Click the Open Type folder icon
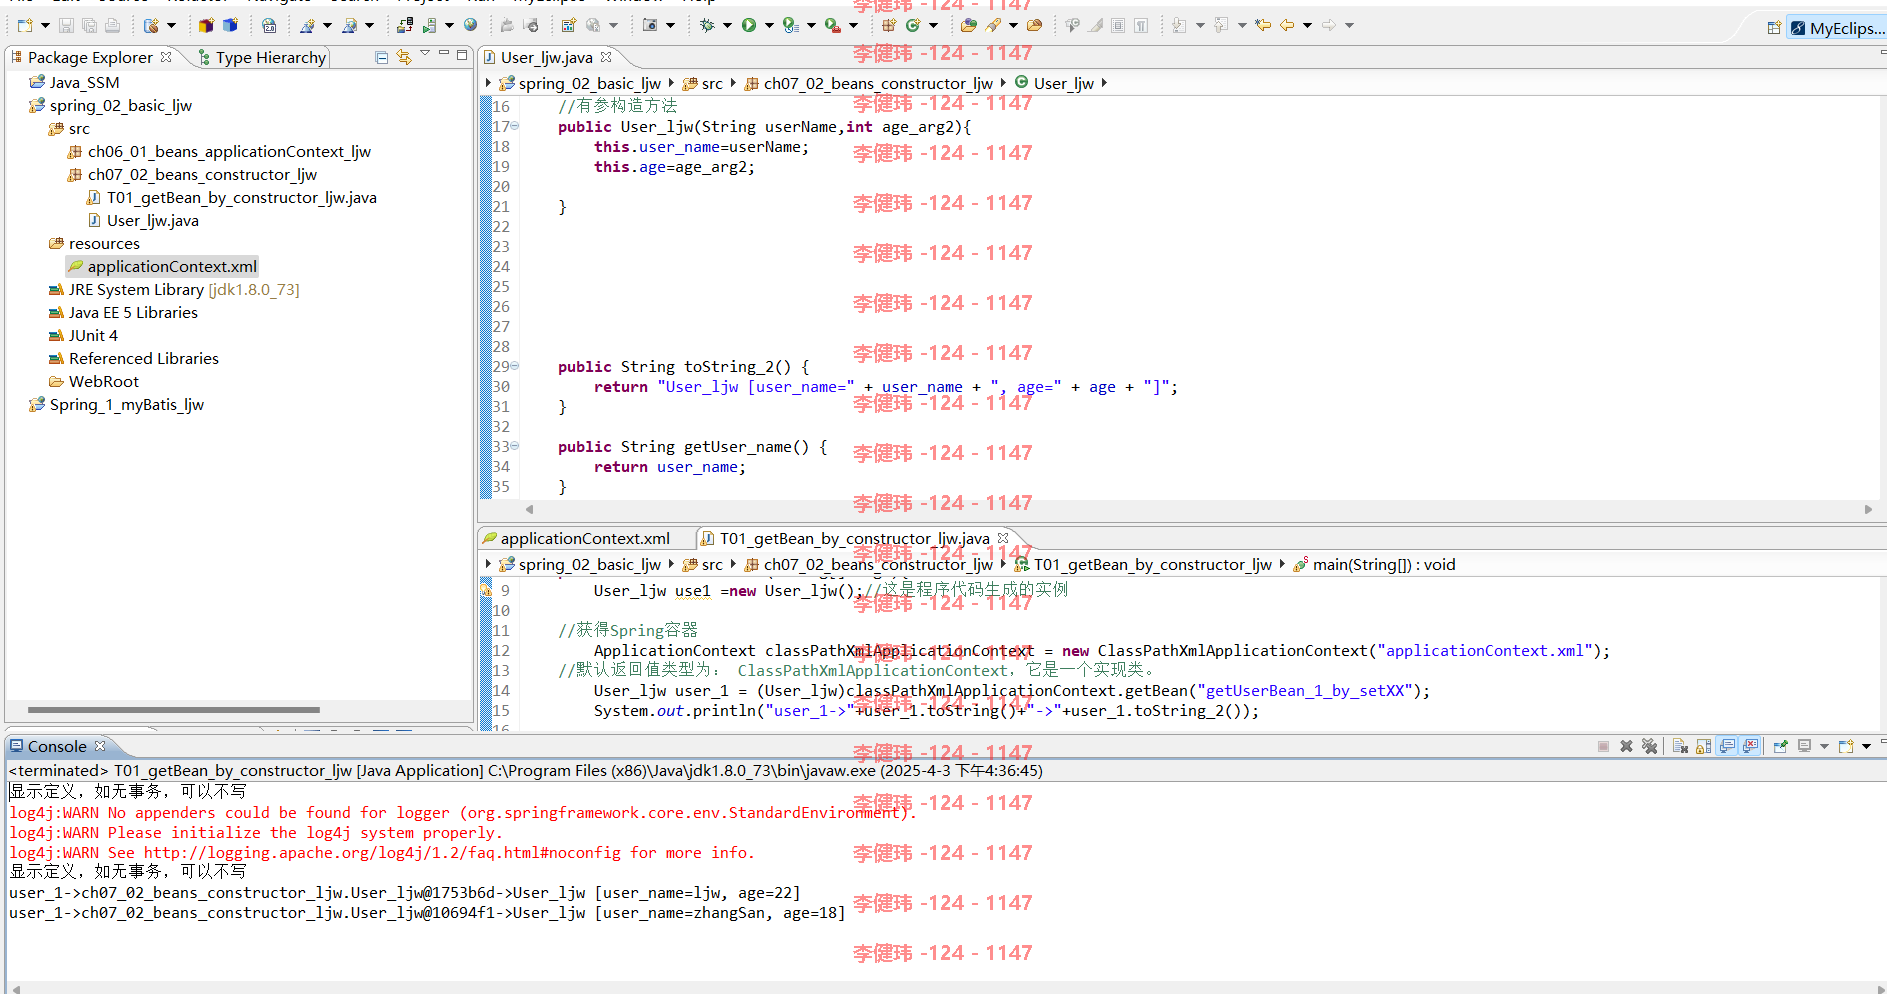Image resolution: width=1887 pixels, height=994 pixels. 969,25
